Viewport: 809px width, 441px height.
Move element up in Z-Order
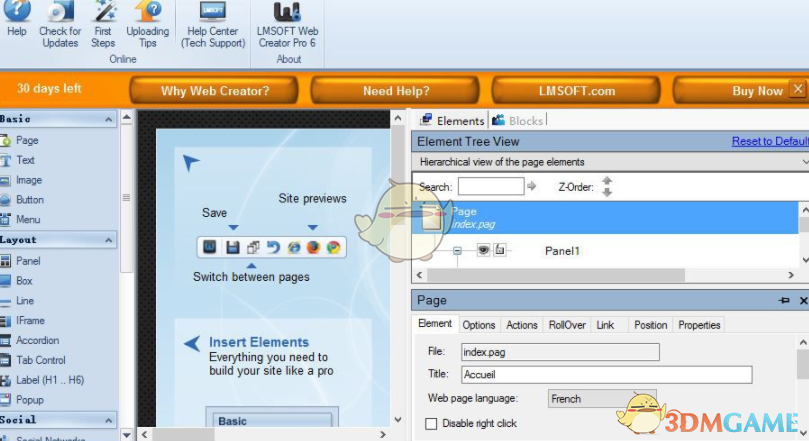coord(607,181)
